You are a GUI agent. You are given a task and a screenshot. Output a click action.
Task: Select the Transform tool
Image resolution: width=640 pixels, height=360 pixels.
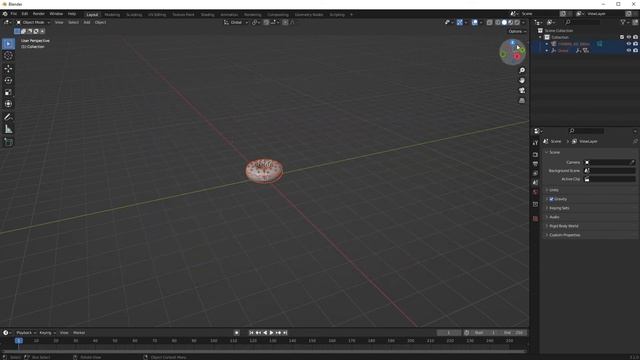8,104
